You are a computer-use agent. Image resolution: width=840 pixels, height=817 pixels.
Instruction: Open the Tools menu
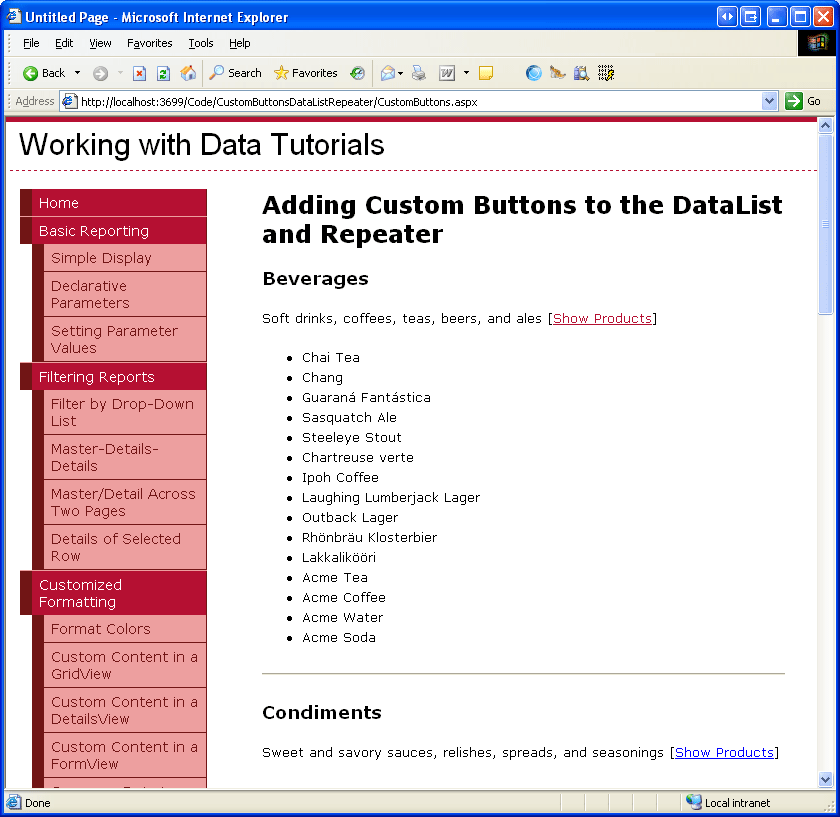click(x=200, y=43)
